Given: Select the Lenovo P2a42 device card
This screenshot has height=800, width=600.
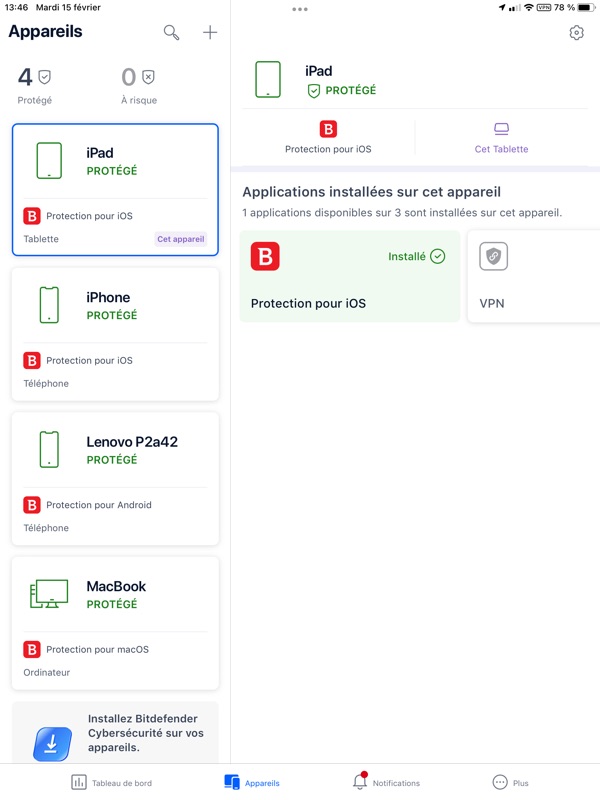Looking at the screenshot, I should [115, 479].
